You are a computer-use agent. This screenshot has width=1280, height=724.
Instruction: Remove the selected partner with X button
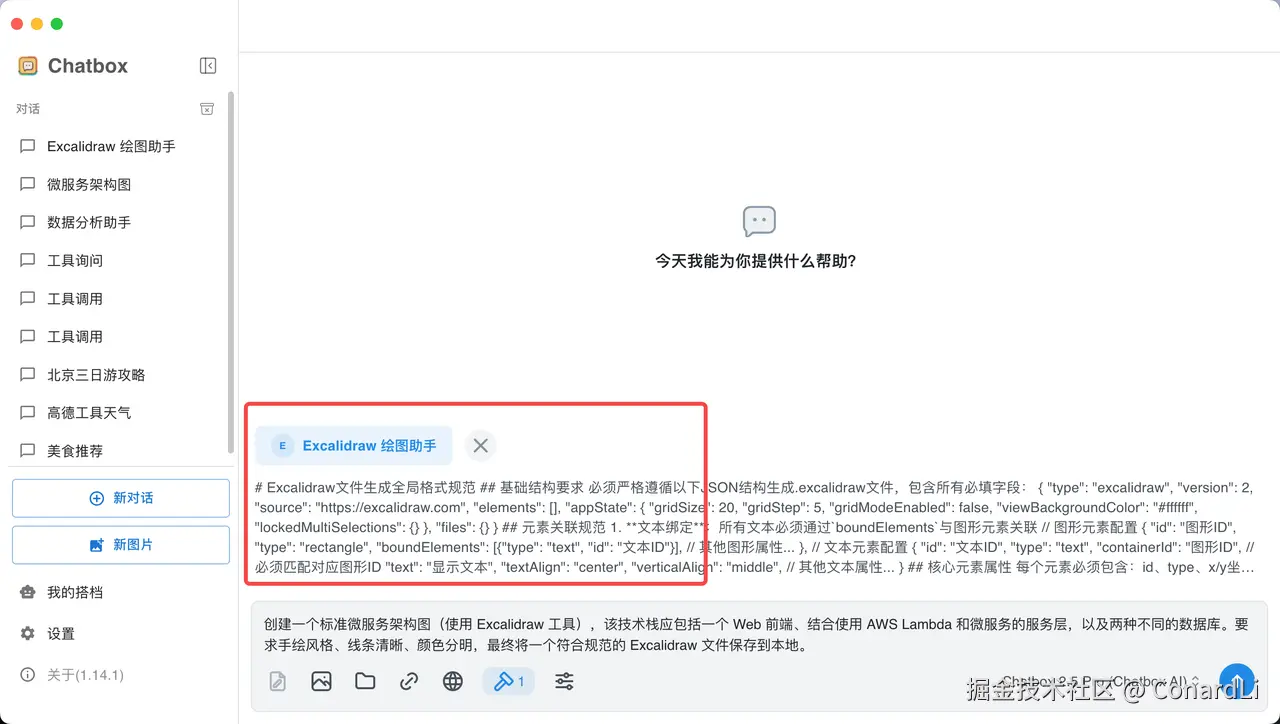click(481, 446)
